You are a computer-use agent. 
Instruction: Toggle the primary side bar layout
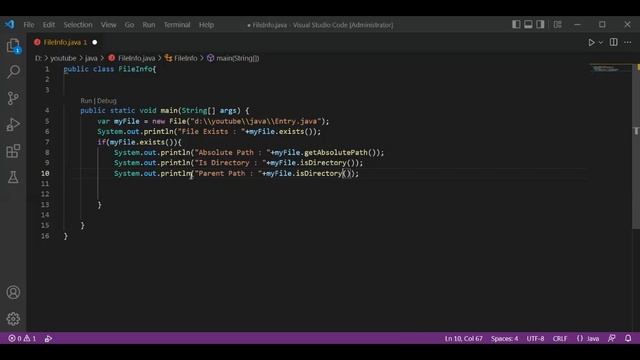click(516, 24)
